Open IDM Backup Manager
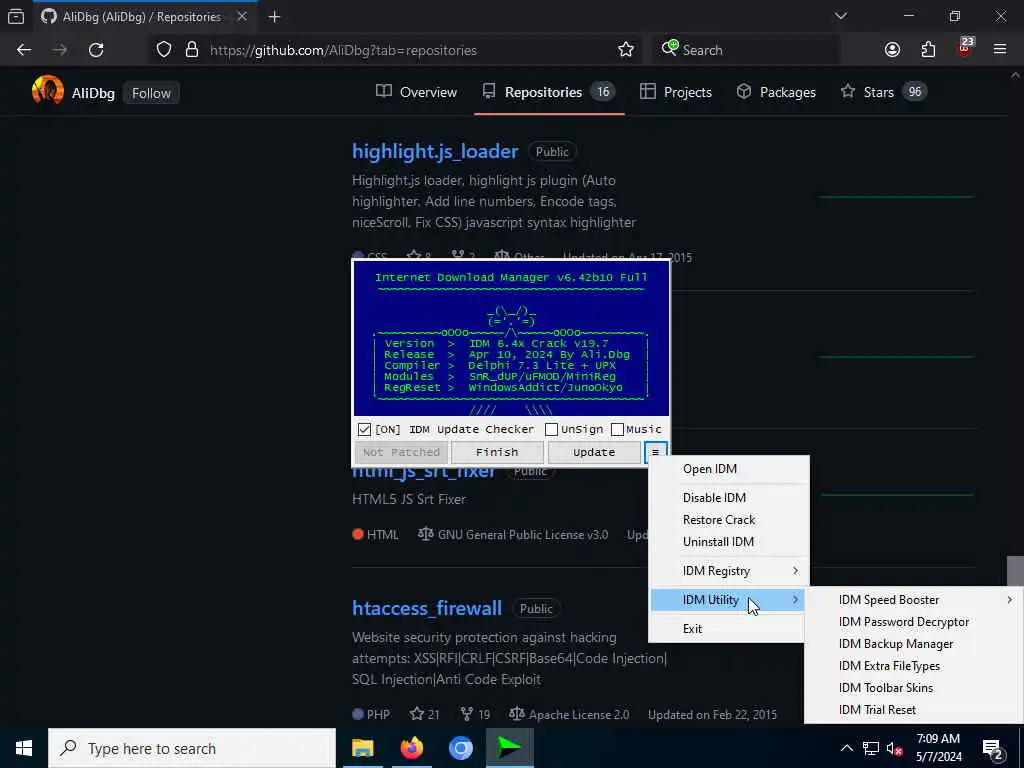Image resolution: width=1024 pixels, height=768 pixels. click(x=913, y=644)
